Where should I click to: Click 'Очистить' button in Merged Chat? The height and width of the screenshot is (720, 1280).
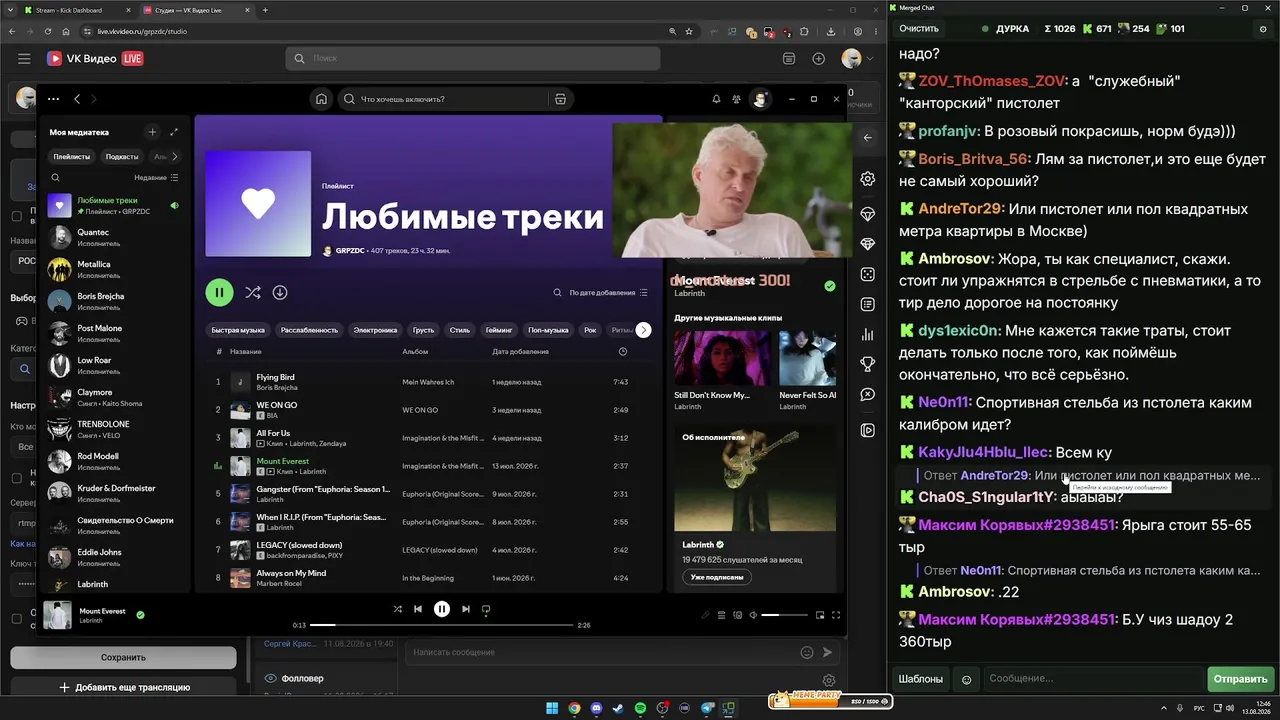(919, 29)
